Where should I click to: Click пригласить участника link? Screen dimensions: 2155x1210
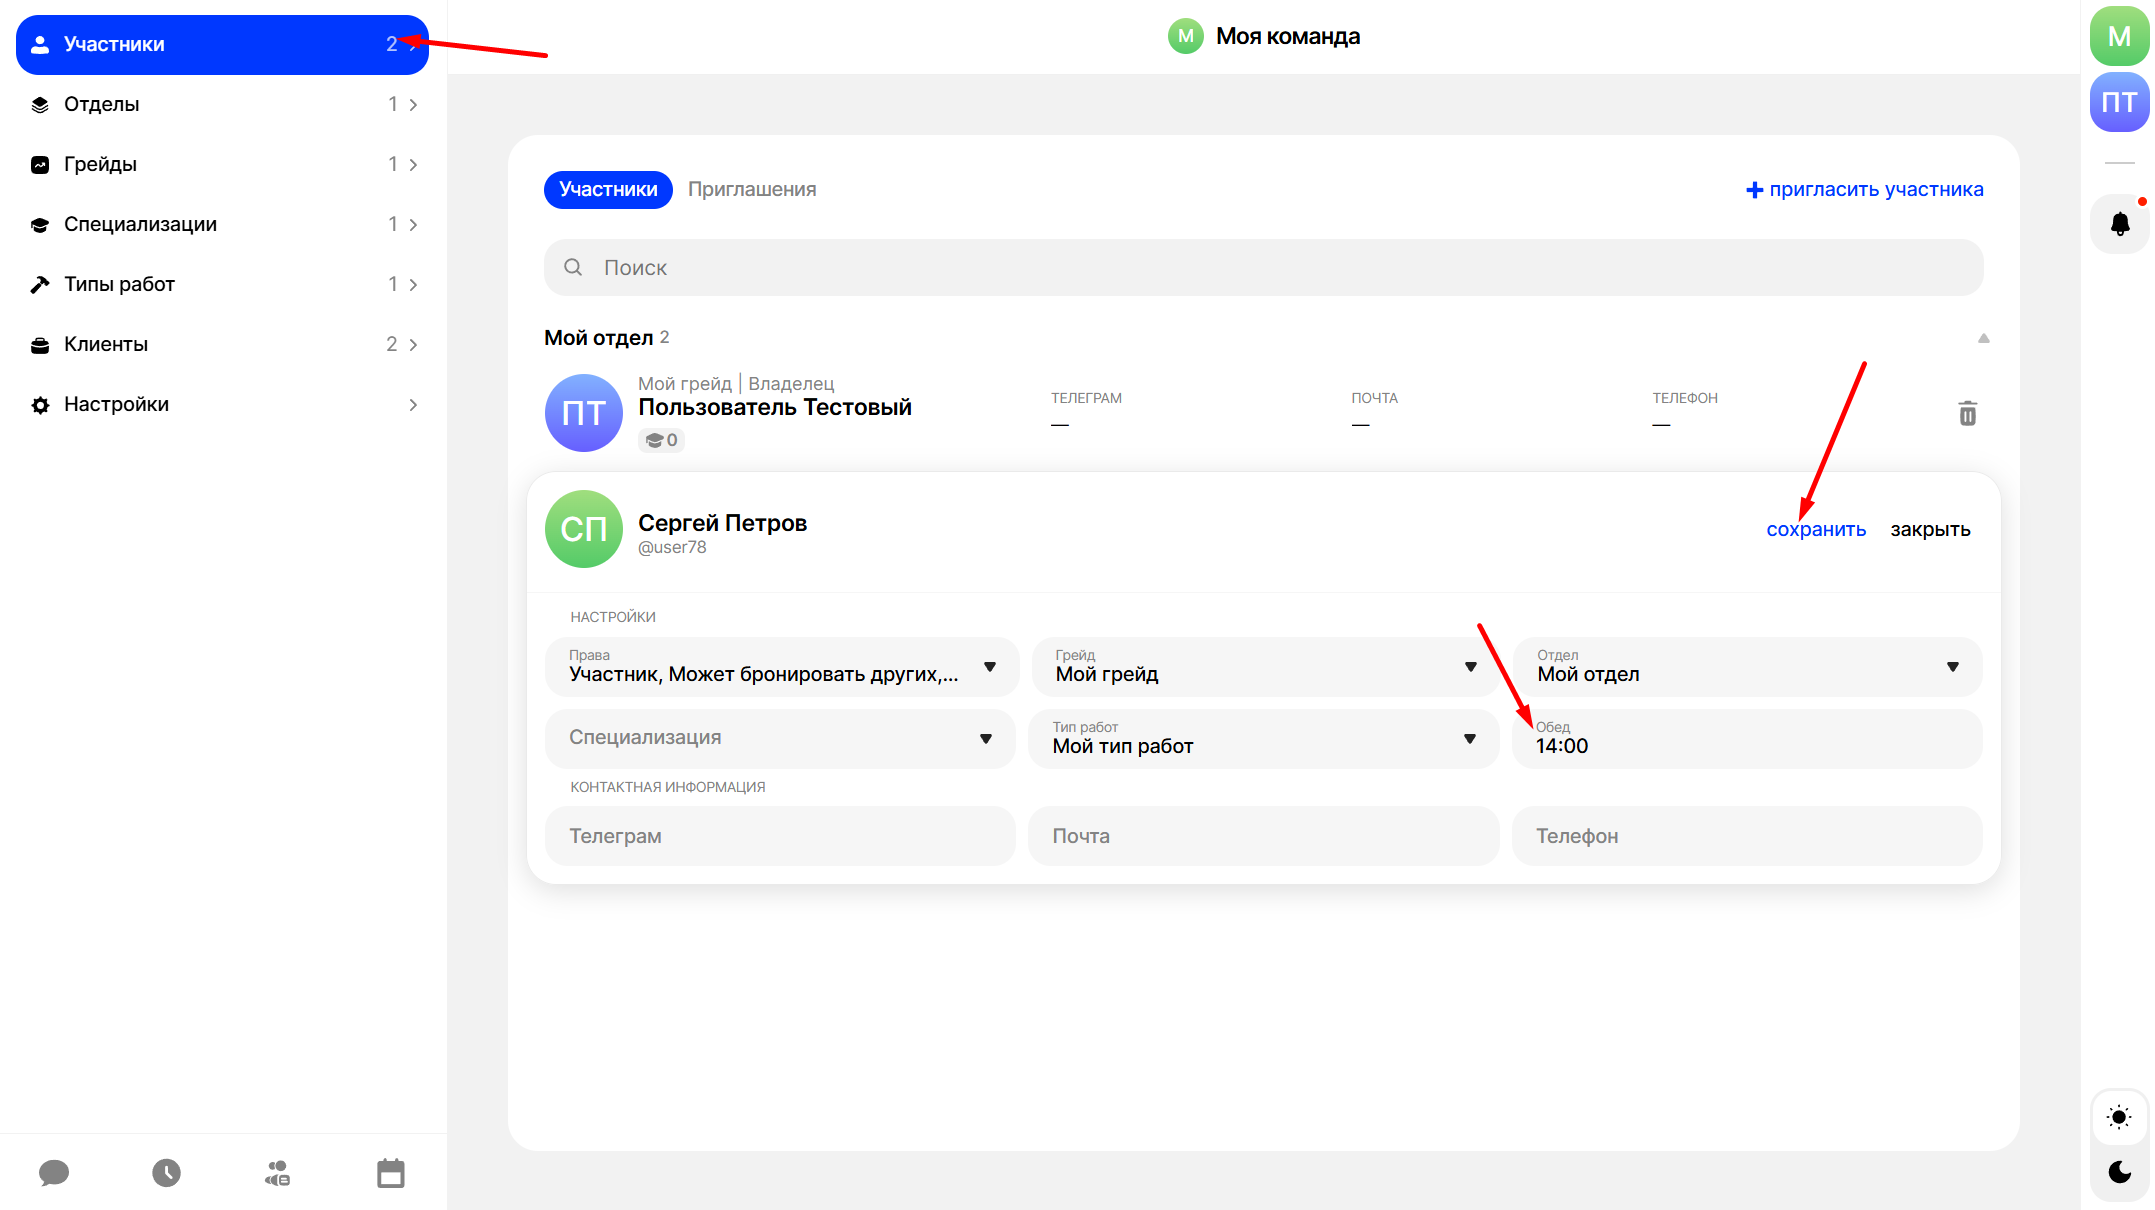point(1864,190)
